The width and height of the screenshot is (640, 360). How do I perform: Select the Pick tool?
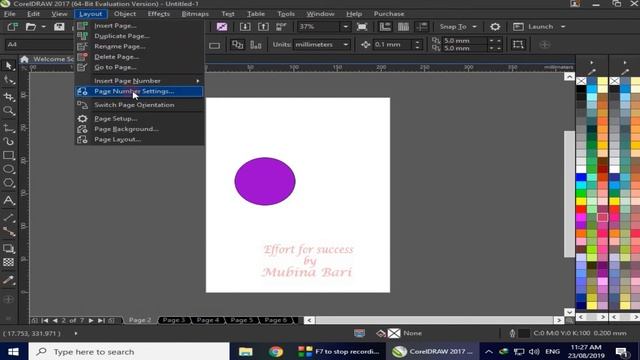click(x=9, y=65)
